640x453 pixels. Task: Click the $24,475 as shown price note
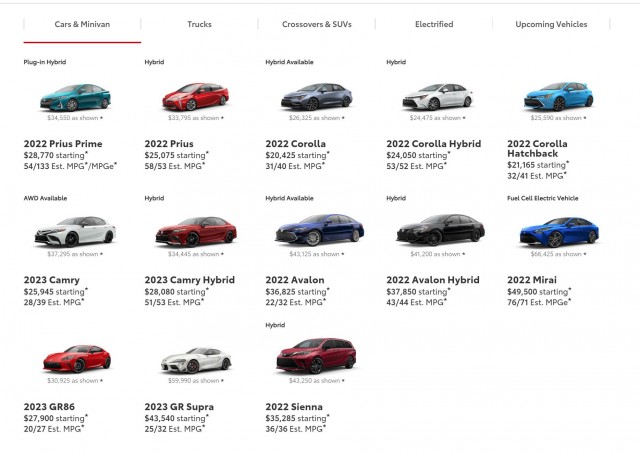(x=438, y=118)
